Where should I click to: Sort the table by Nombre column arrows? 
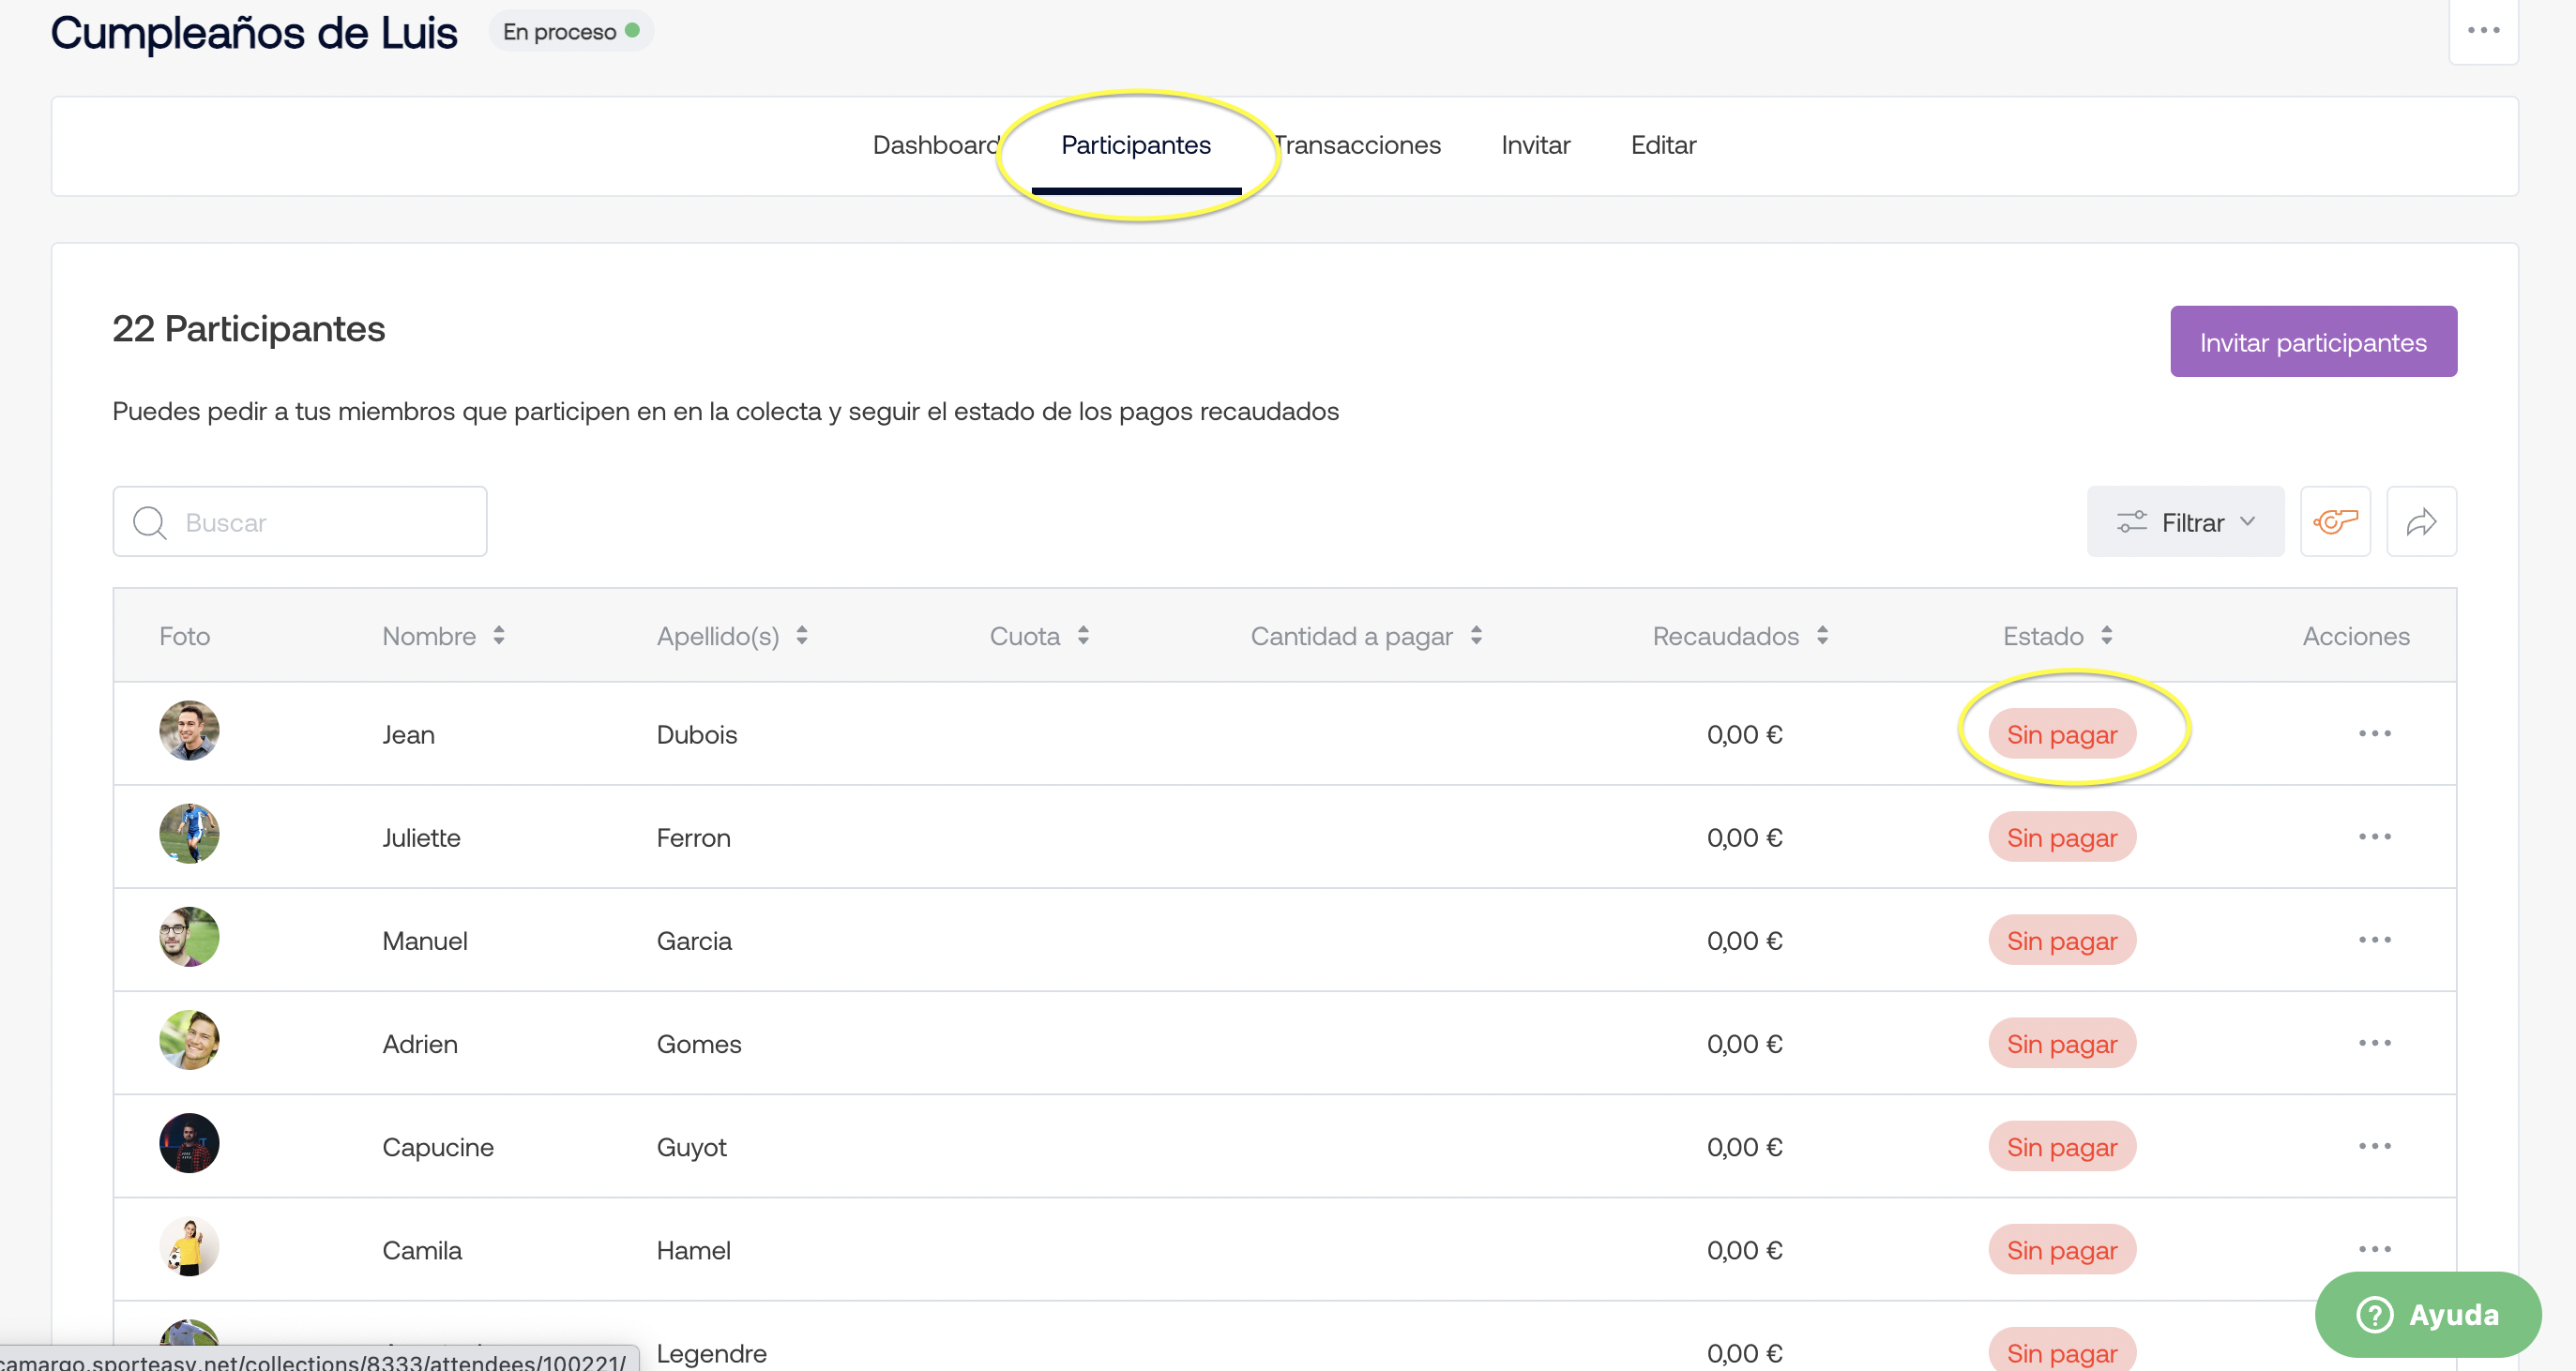click(x=499, y=636)
